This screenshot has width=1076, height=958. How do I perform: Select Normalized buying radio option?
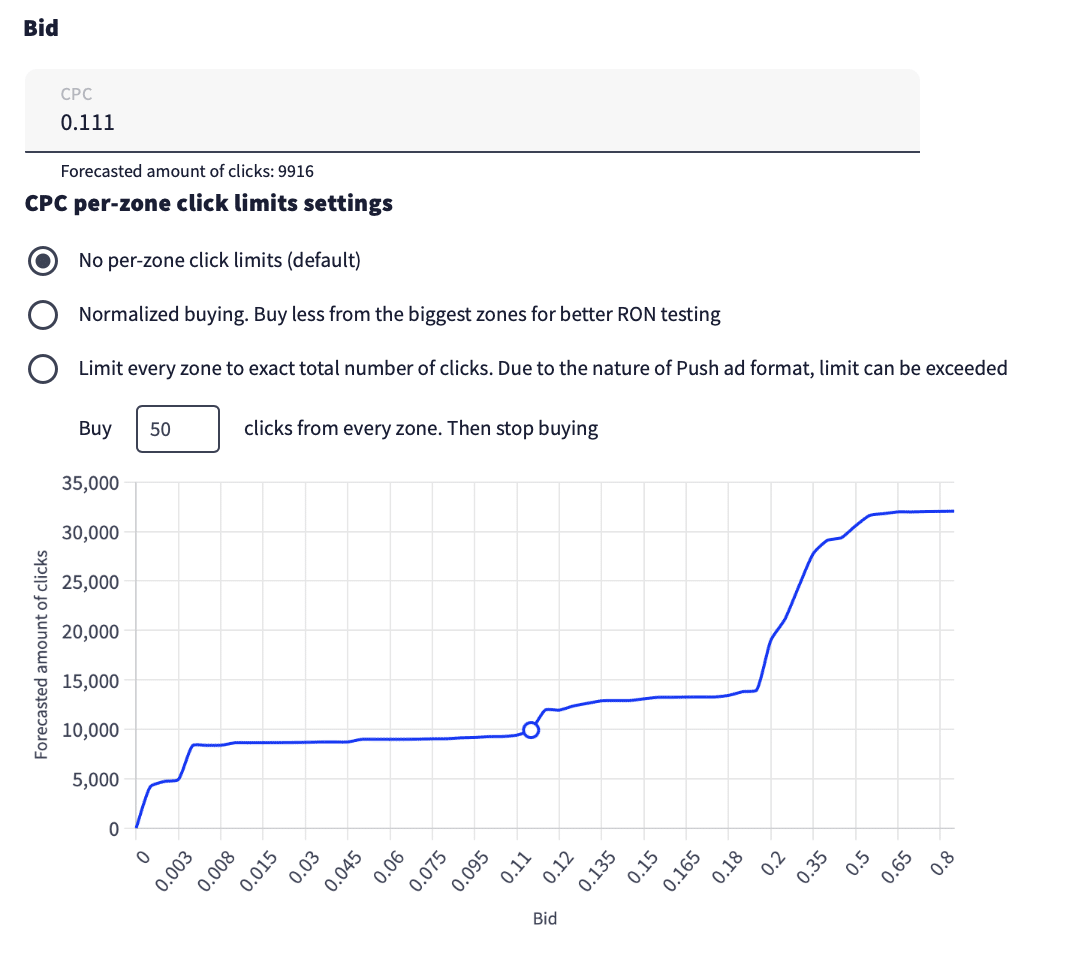(x=42, y=314)
